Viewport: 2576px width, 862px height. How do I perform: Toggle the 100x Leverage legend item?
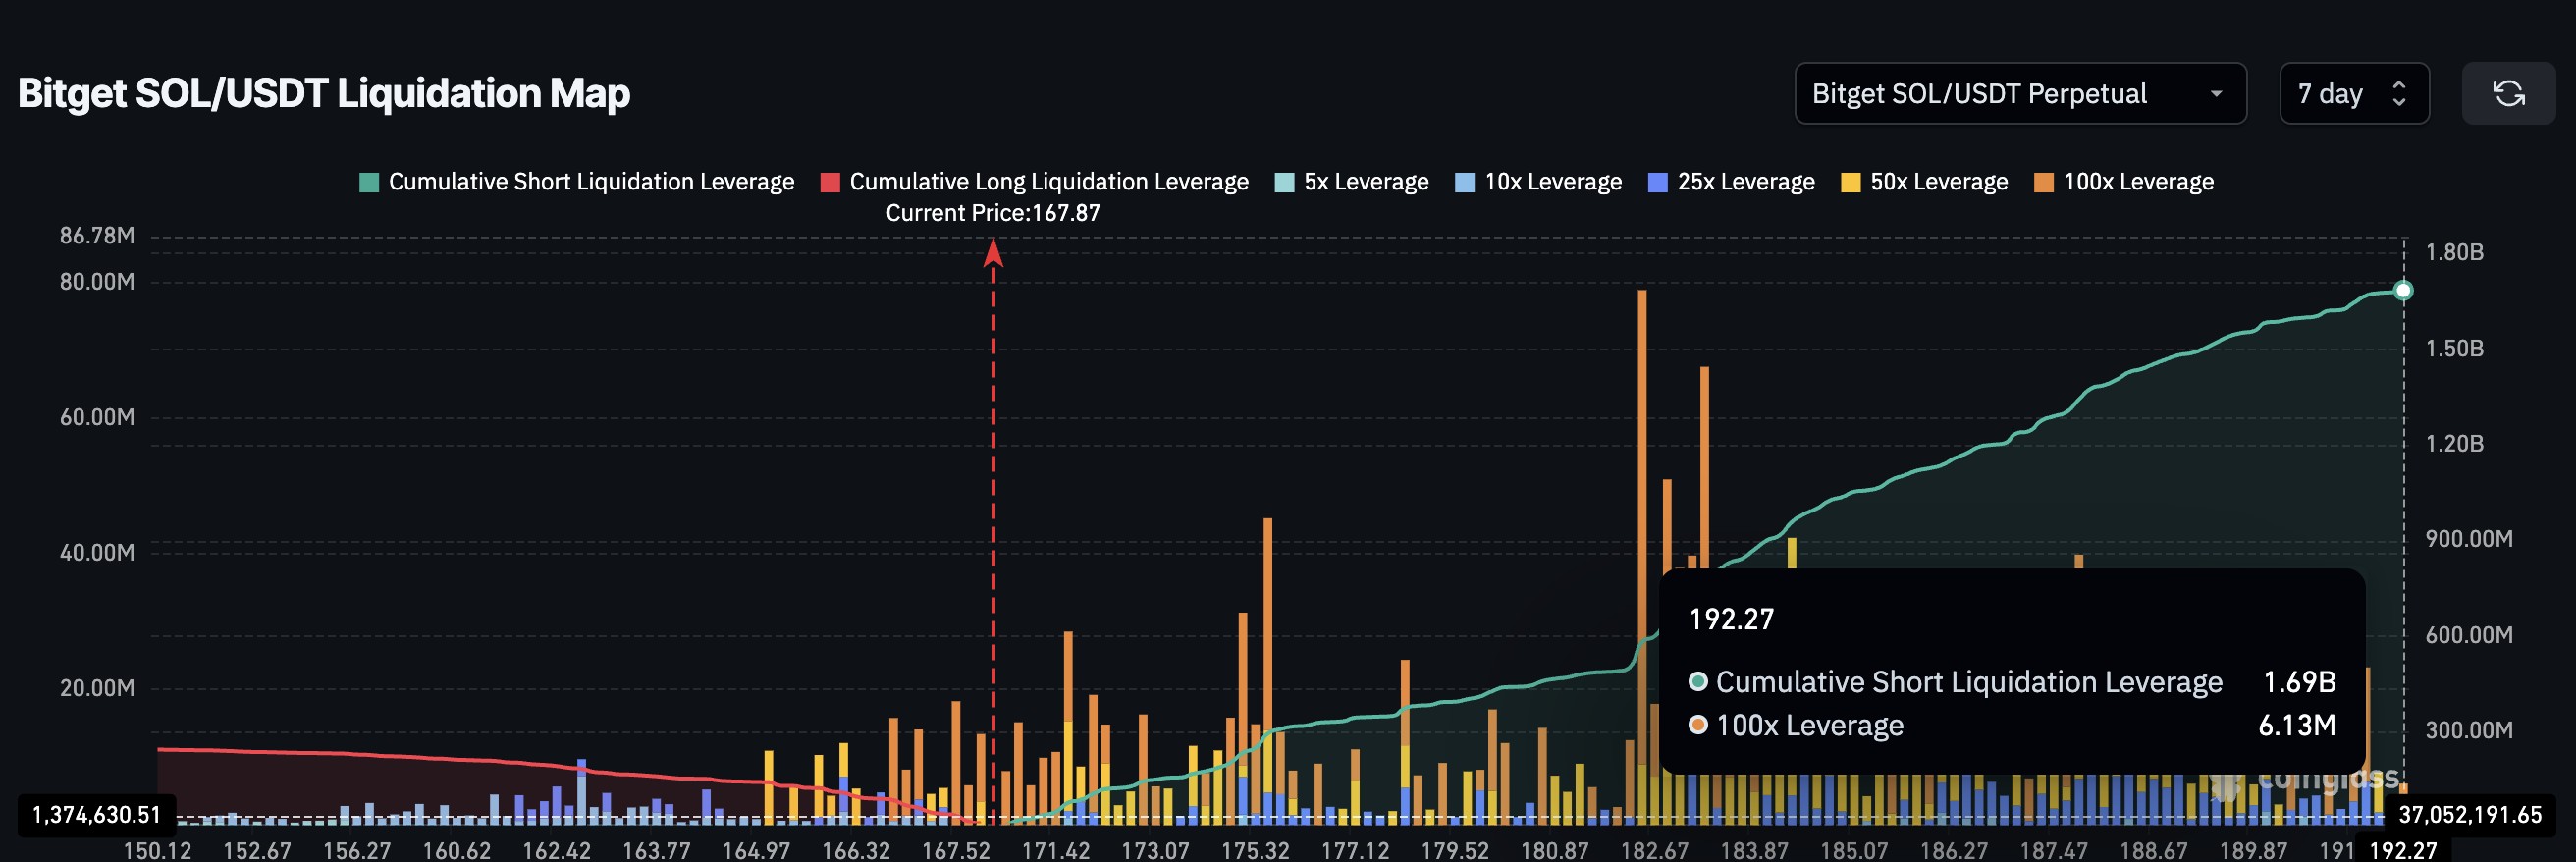(2124, 182)
